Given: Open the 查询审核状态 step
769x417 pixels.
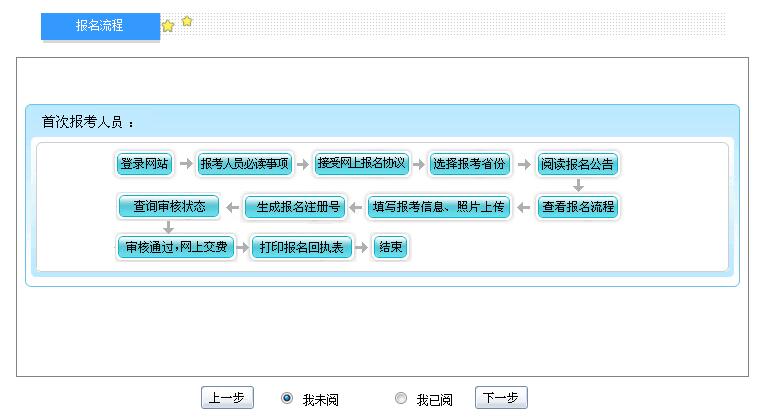Looking at the screenshot, I should click(168, 206).
